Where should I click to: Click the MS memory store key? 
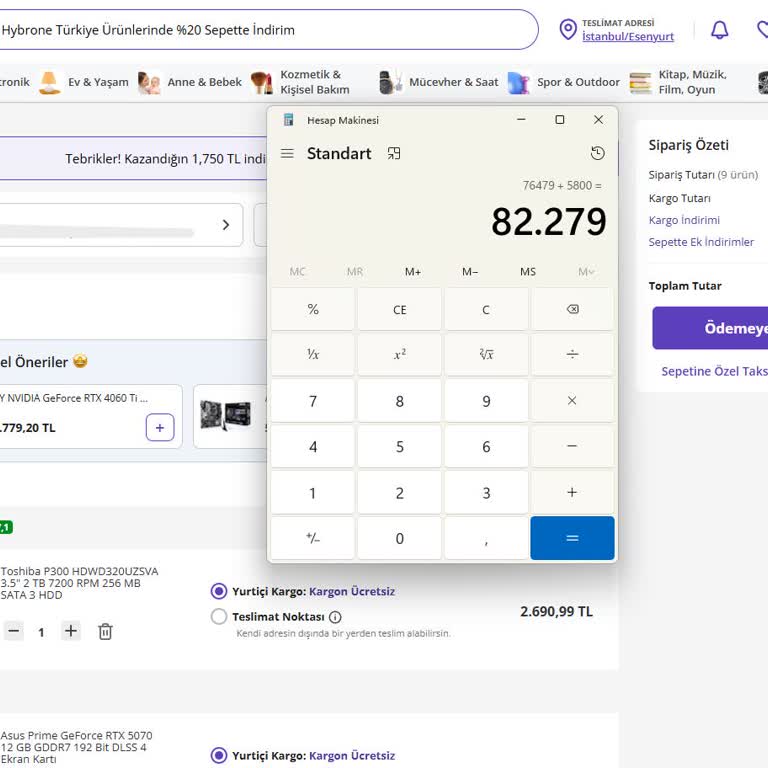tap(528, 271)
